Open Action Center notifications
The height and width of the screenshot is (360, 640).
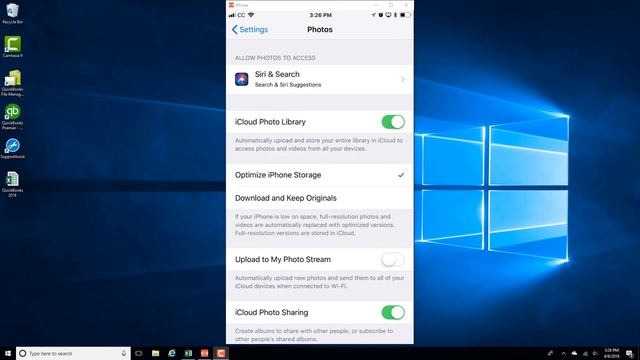[x=630, y=353]
